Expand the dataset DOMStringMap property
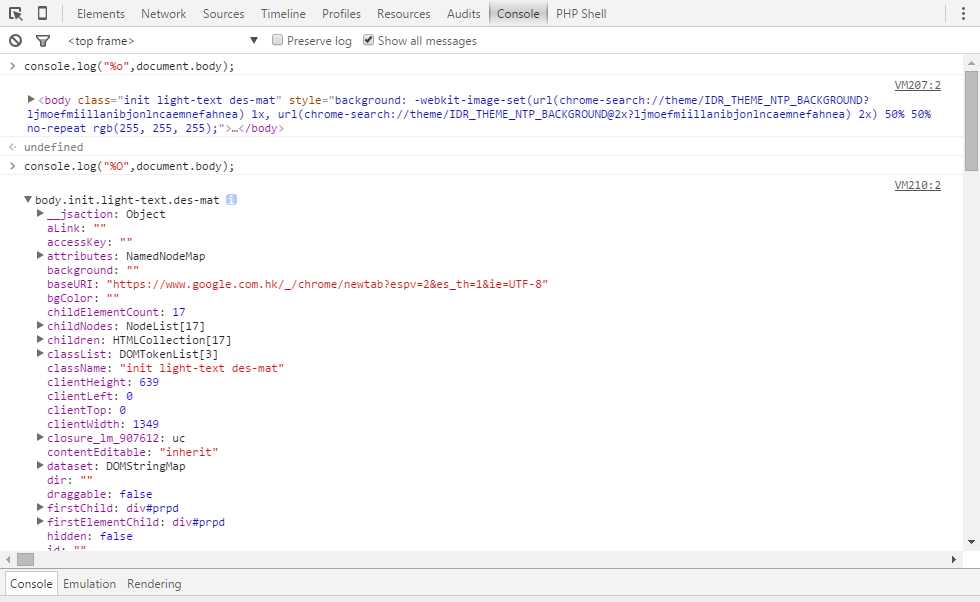Viewport: 980px width, 602px height. click(40, 465)
